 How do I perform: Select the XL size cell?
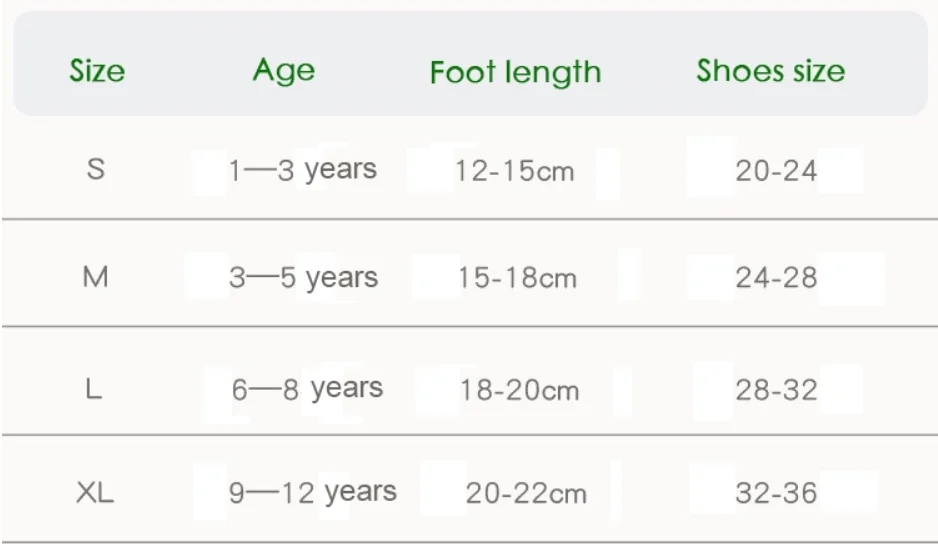pyautogui.click(x=95, y=492)
